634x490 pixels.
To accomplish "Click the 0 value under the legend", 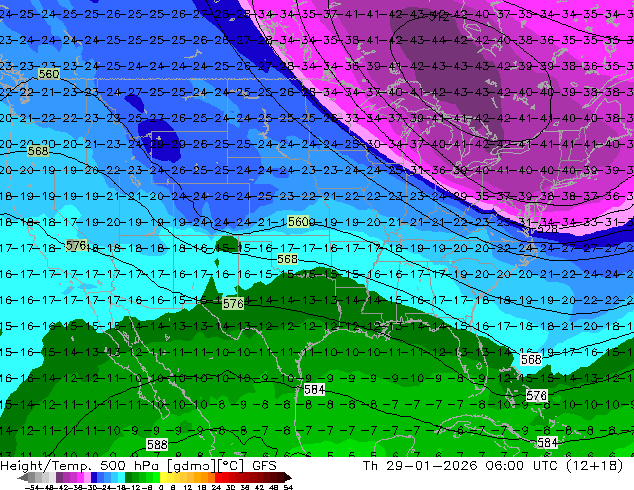I will 161,487.
